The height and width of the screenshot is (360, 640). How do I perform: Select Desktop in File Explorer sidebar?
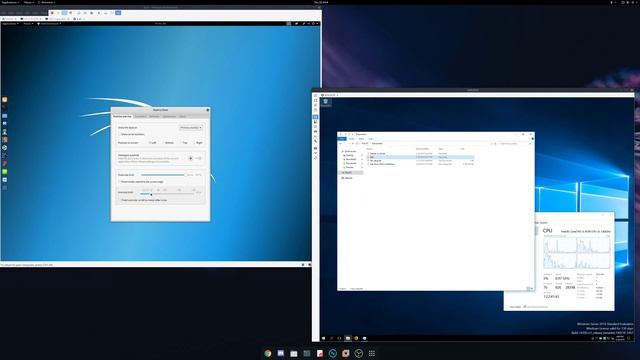(350, 156)
